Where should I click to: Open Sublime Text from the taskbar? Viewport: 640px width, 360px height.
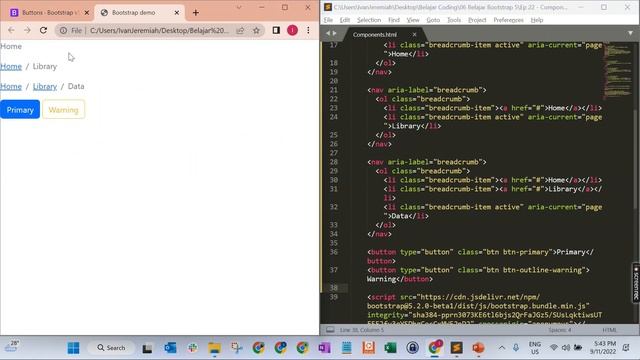pyautogui.click(x=456, y=348)
